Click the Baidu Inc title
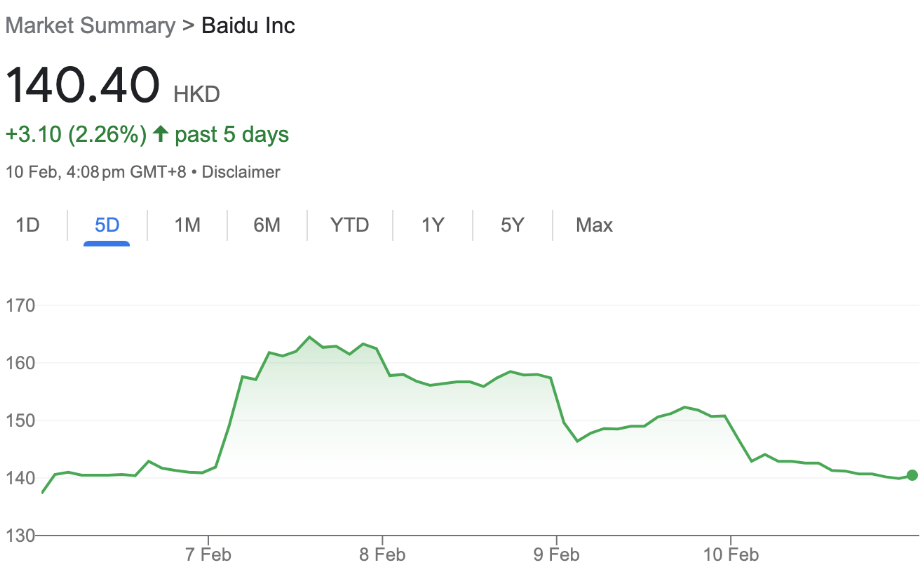 (x=248, y=26)
